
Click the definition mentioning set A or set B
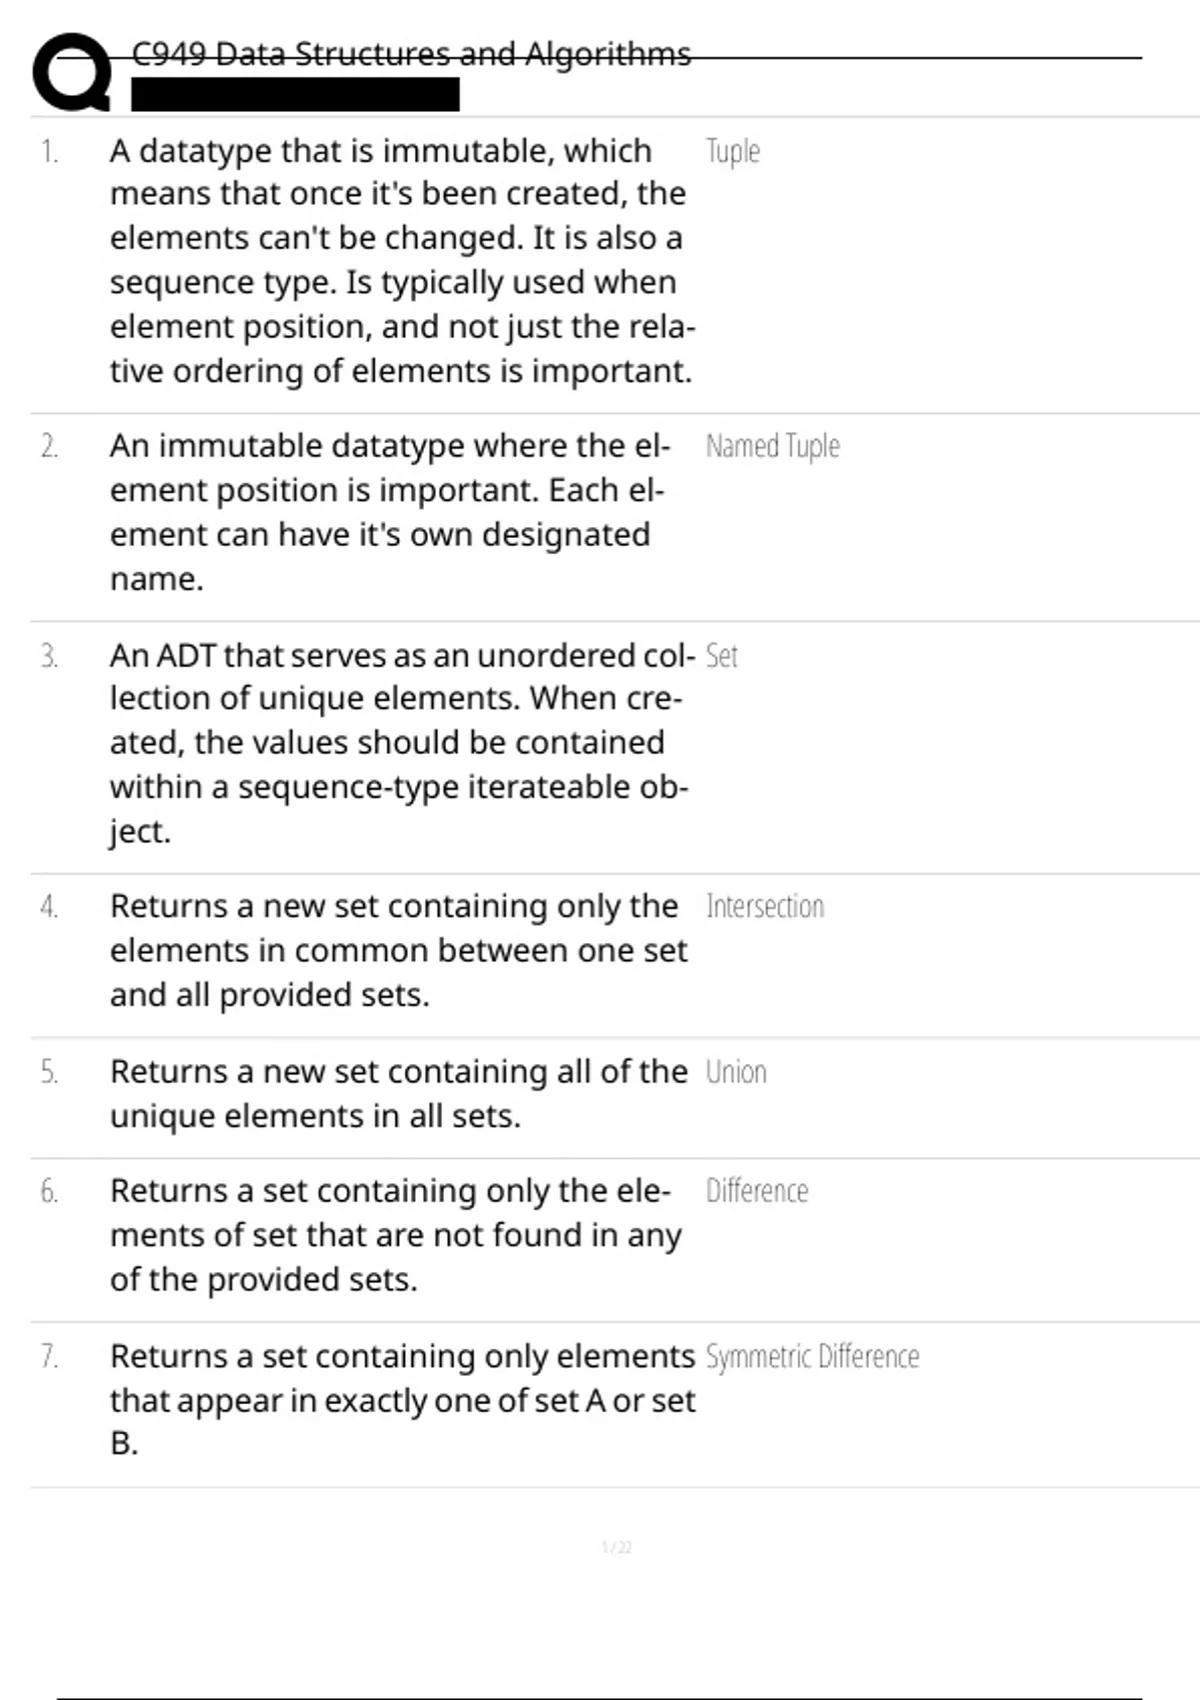pyautogui.click(x=402, y=1399)
